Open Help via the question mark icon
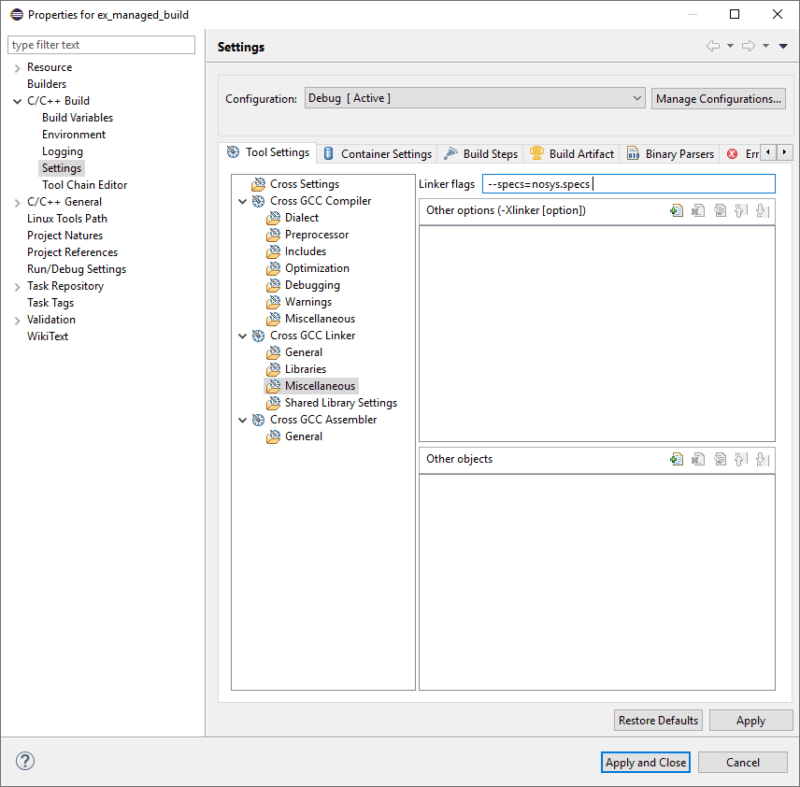This screenshot has width=800, height=787. click(x=24, y=761)
